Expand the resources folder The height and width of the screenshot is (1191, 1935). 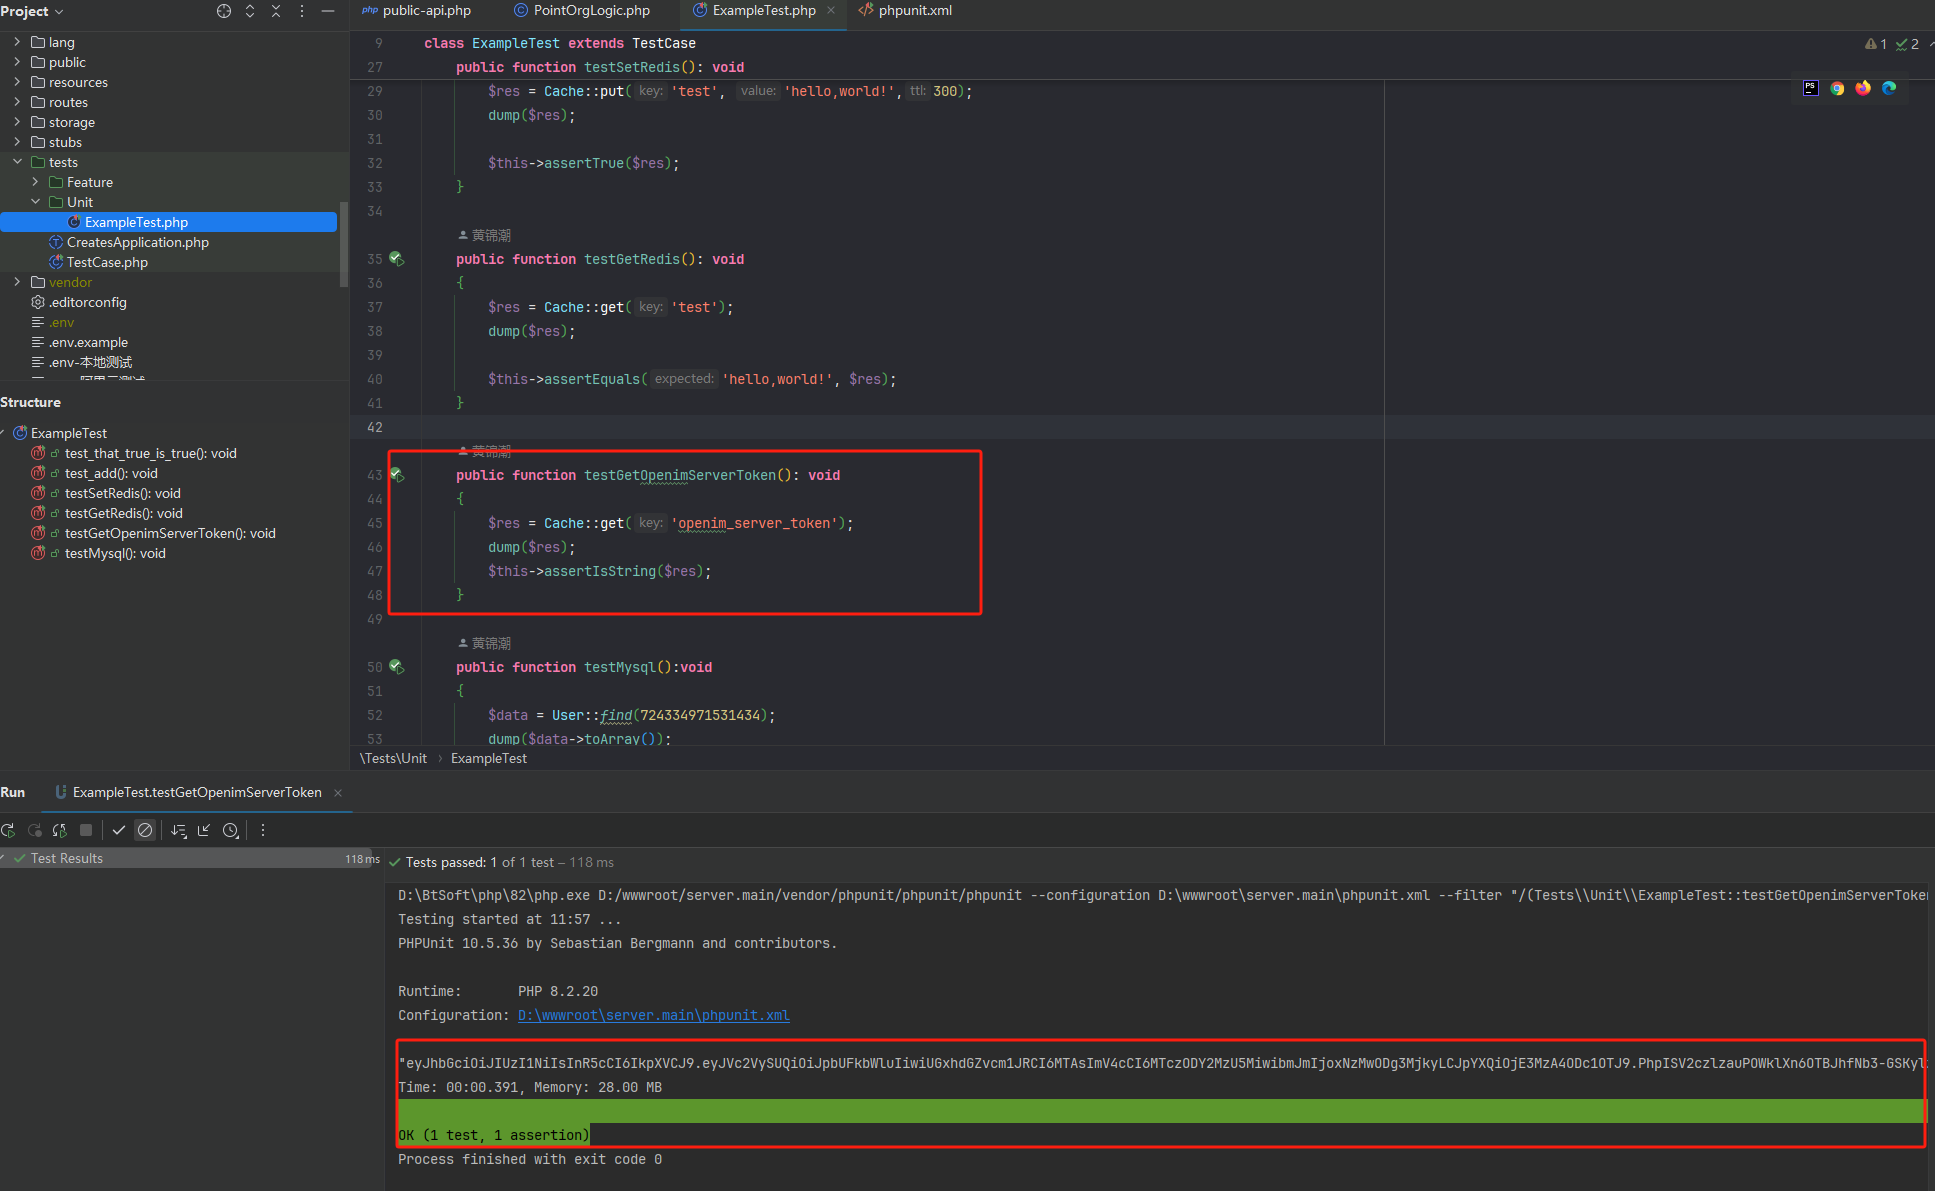17,82
